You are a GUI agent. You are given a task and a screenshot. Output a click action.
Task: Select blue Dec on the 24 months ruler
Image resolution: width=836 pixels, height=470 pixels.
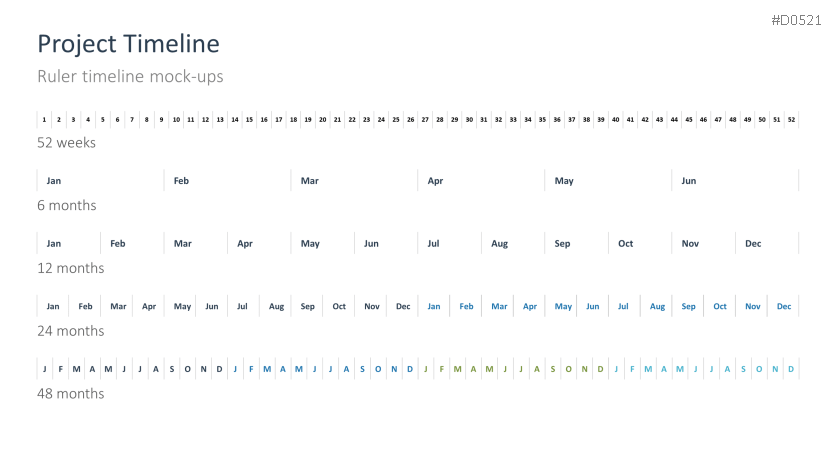point(784,307)
